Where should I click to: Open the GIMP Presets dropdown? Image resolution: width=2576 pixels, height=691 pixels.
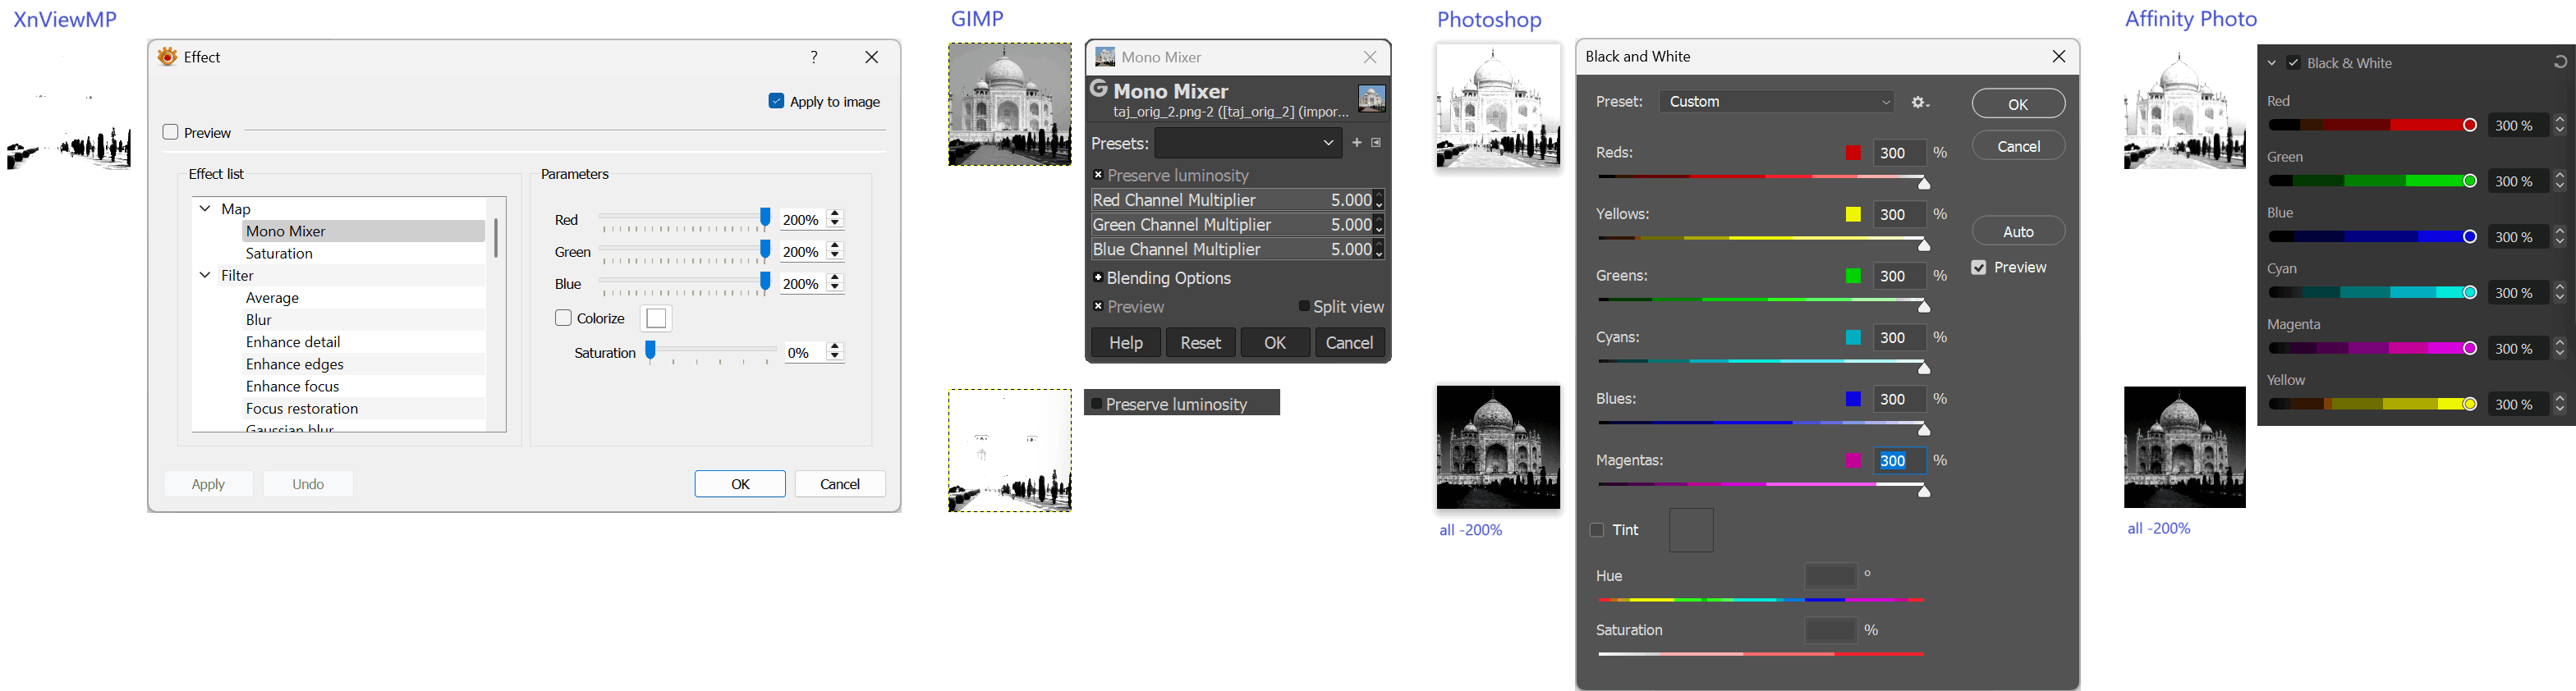1249,143
